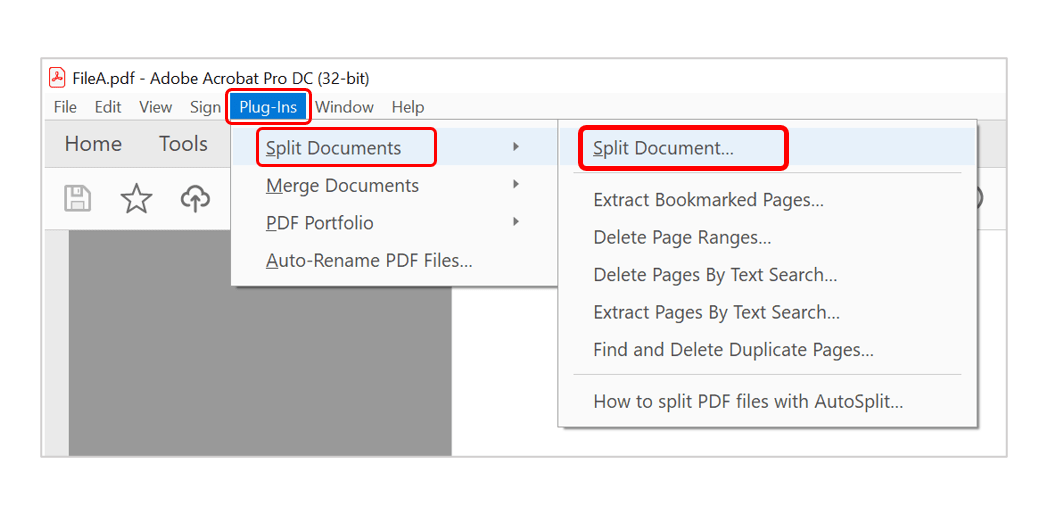Click the star bookmark icon
The image size is (1042, 508).
[136, 199]
